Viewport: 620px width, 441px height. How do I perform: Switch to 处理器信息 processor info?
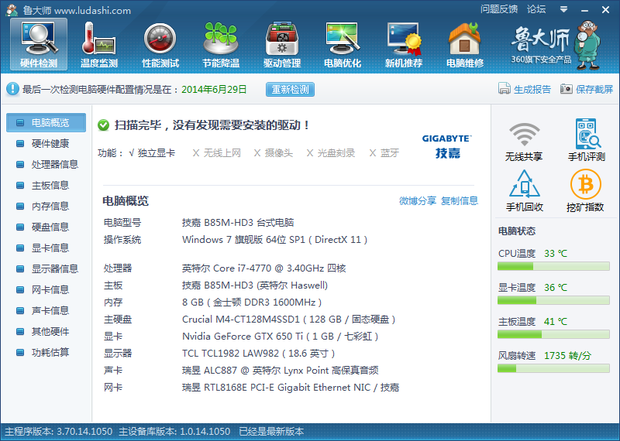[54, 164]
